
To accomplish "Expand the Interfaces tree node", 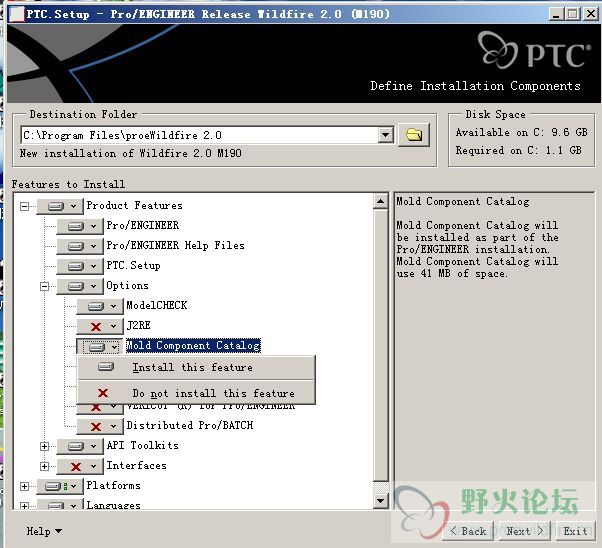I will click(45, 466).
